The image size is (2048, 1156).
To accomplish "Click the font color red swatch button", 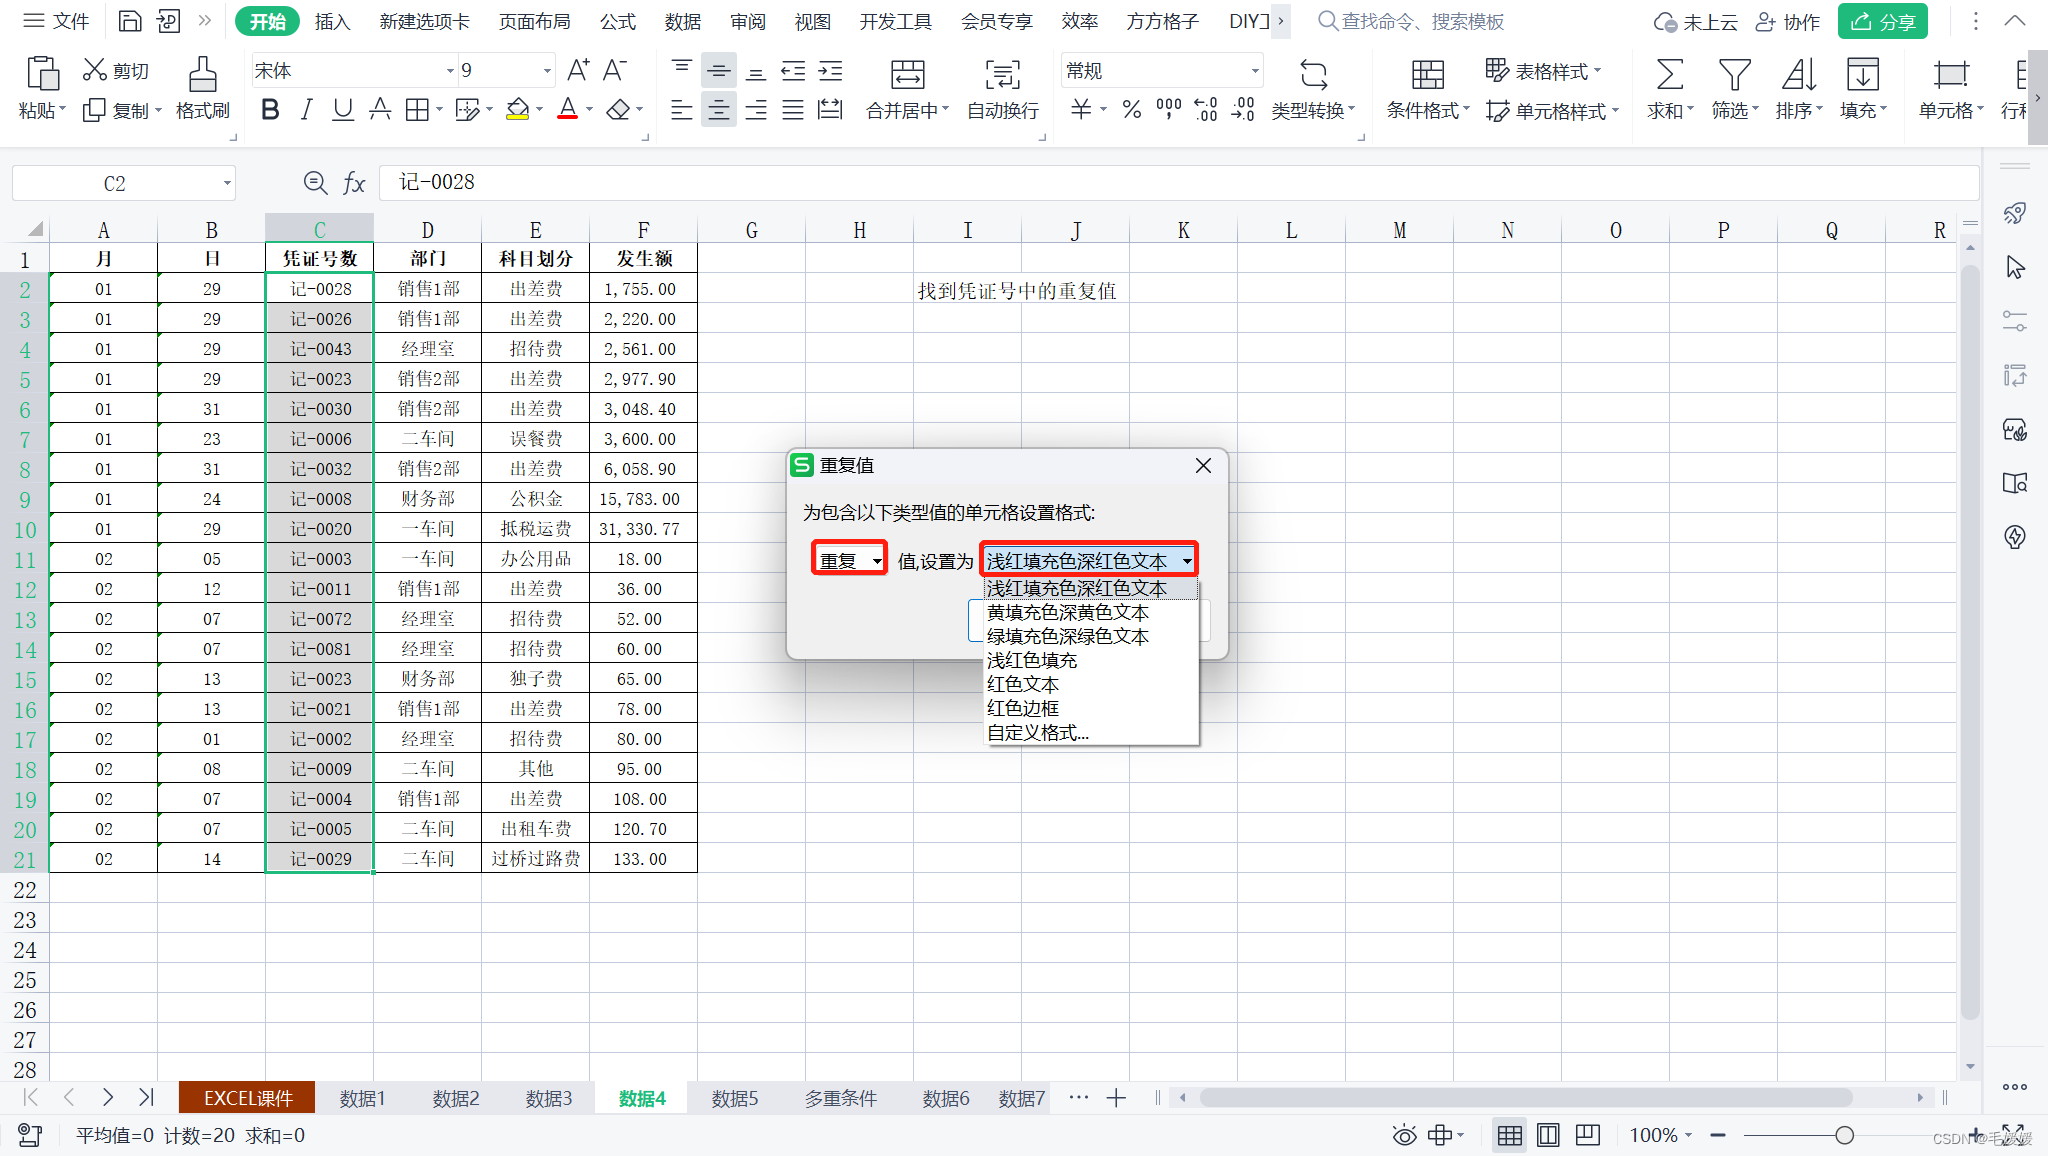I will [x=567, y=109].
